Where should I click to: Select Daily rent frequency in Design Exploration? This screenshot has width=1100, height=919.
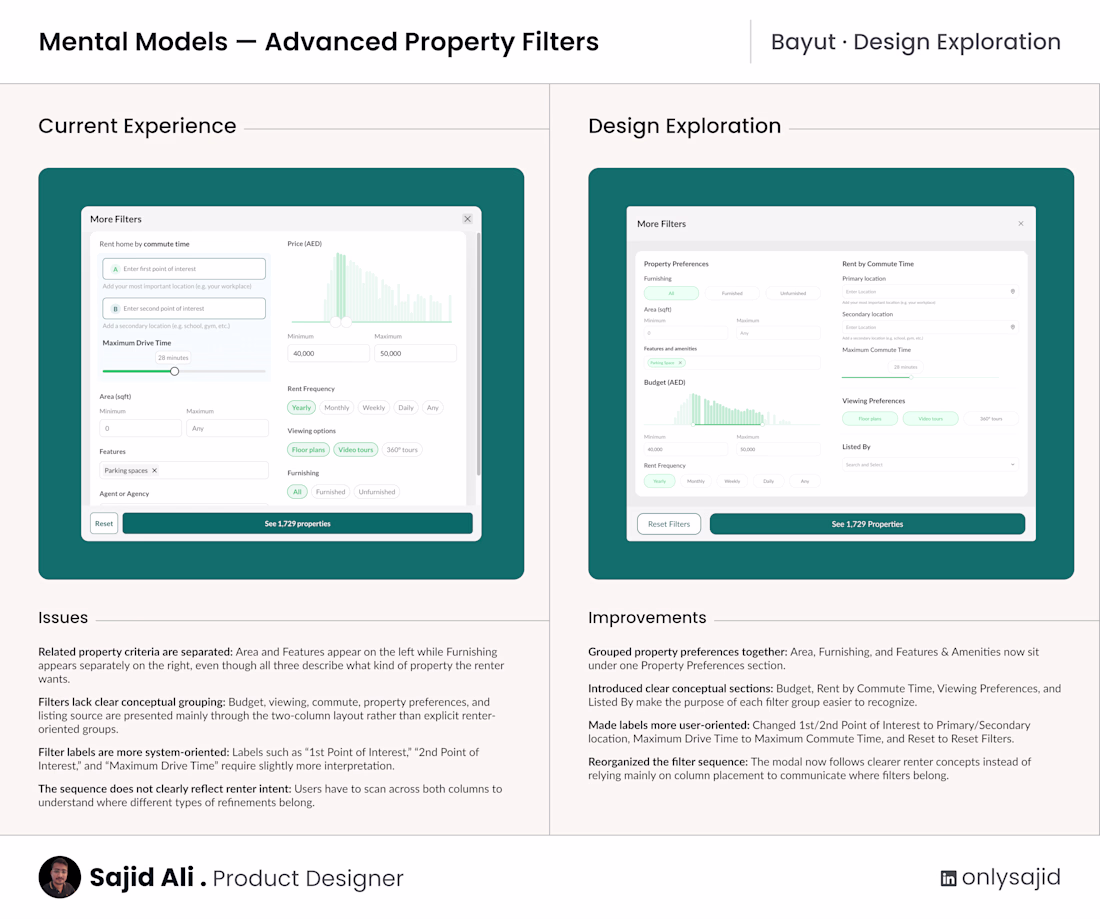point(769,481)
